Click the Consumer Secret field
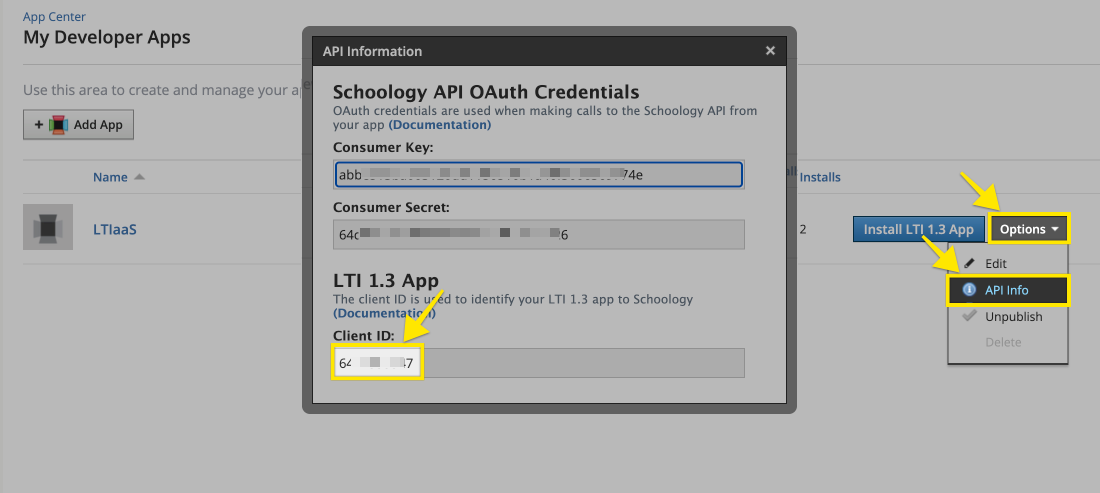The image size is (1100, 493). (x=539, y=234)
